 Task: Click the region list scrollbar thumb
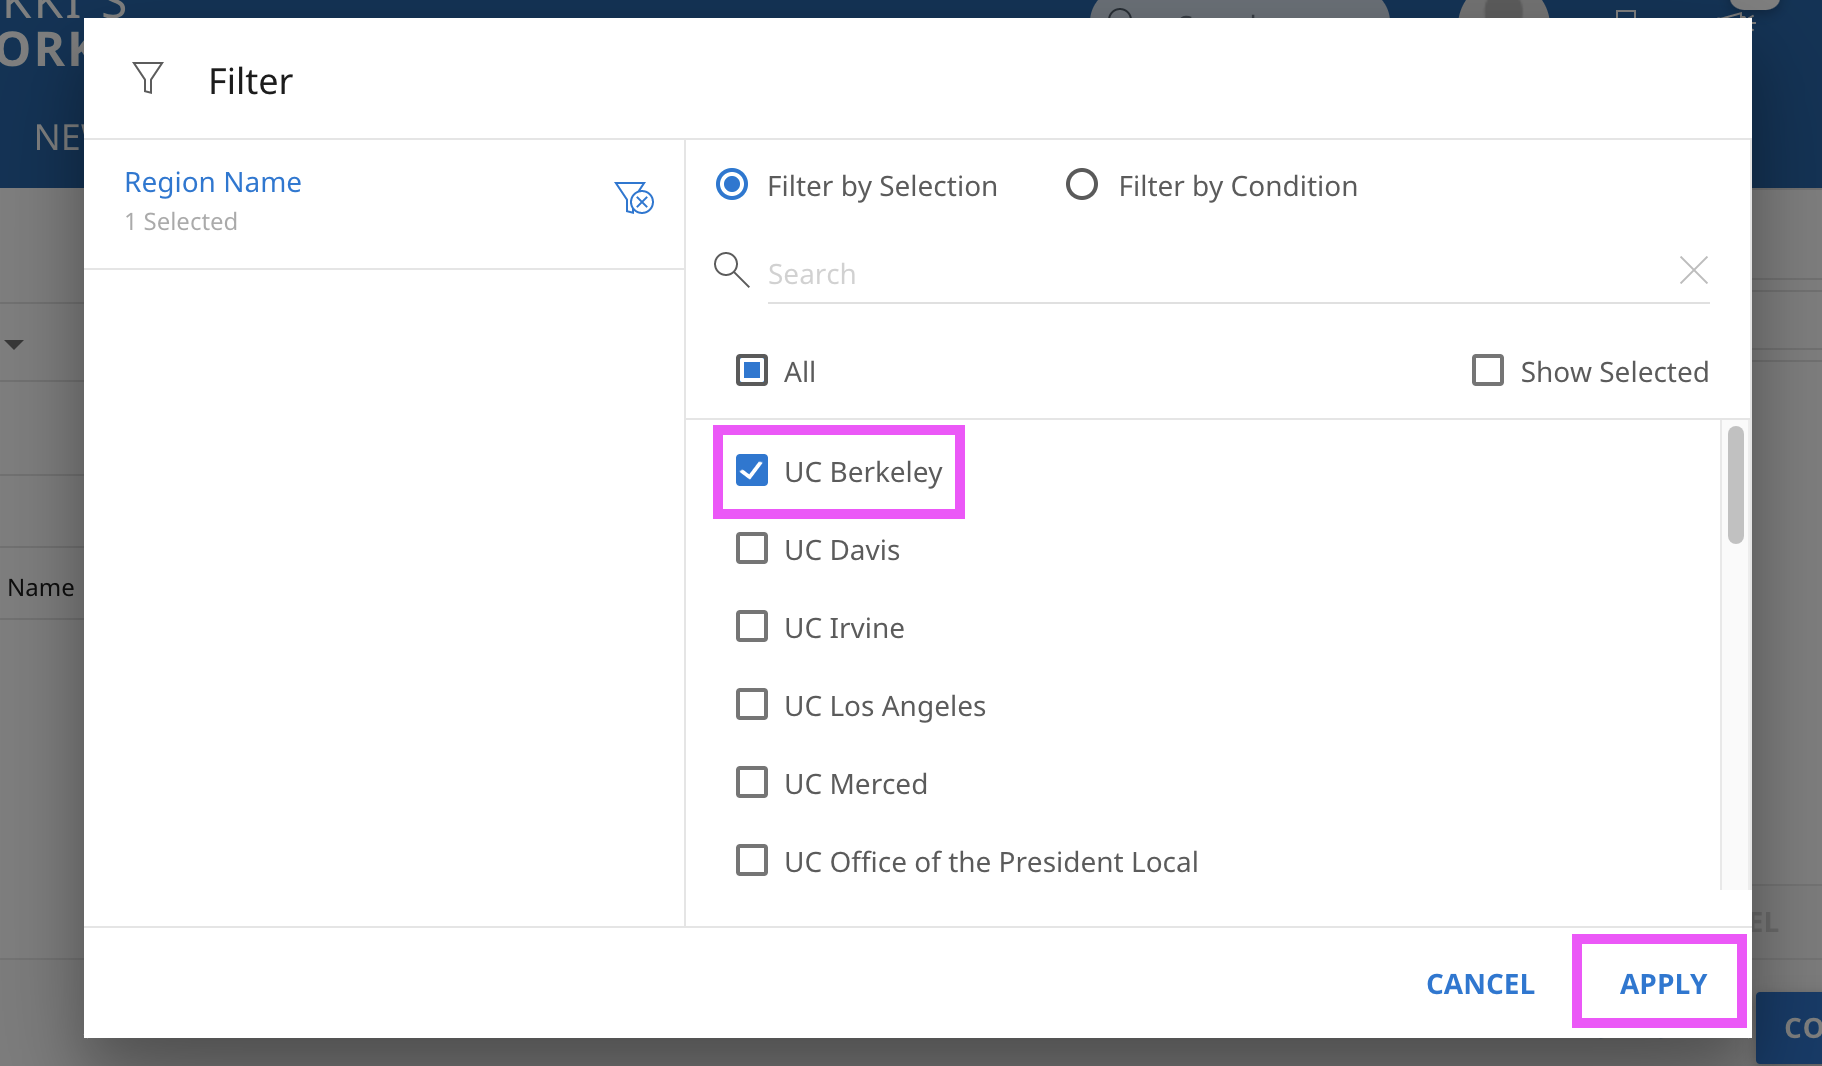[x=1735, y=486]
